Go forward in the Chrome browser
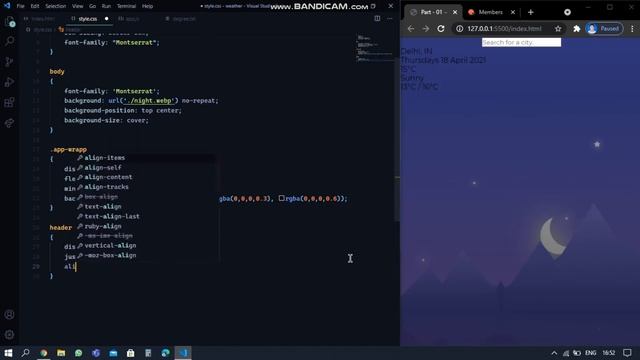Viewport: 640px width, 360px height. (426, 29)
